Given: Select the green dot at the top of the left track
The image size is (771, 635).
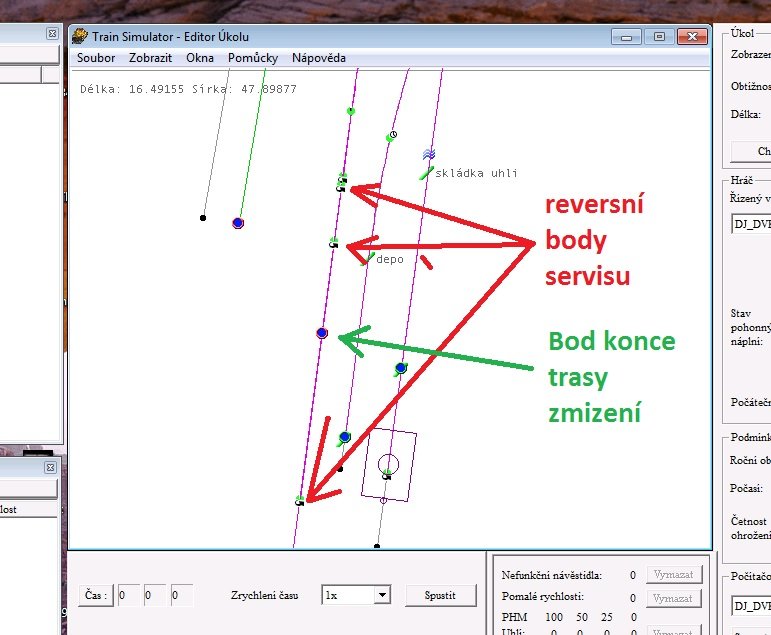Looking at the screenshot, I should (x=351, y=111).
